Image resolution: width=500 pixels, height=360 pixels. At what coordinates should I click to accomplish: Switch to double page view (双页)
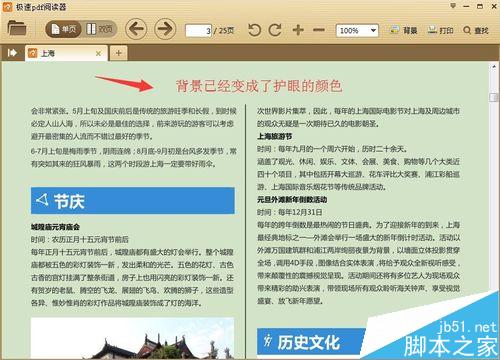[x=99, y=29]
